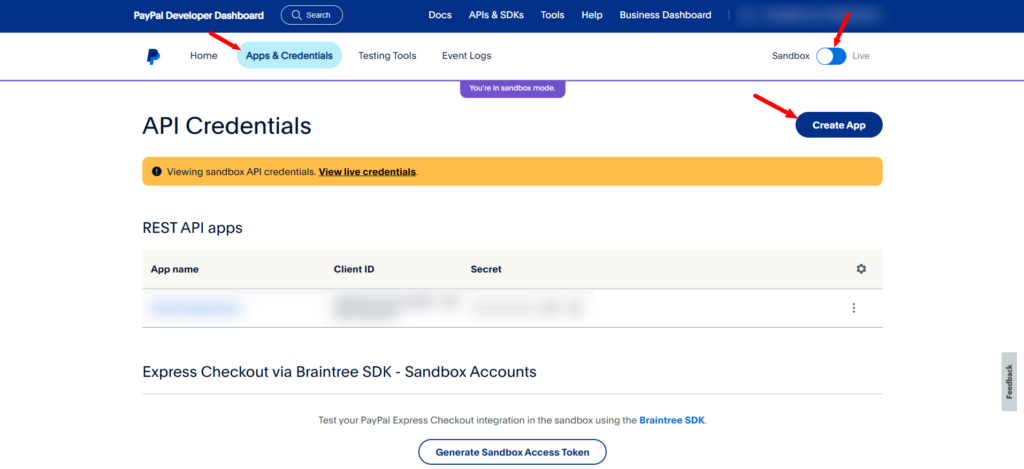Open the blurred app name link
1024x469 pixels.
pos(195,308)
